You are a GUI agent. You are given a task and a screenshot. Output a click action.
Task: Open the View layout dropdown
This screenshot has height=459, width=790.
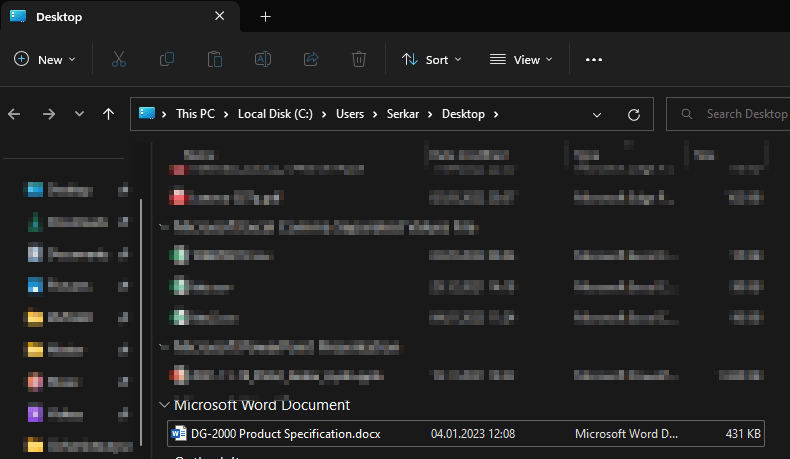pyautogui.click(x=521, y=59)
